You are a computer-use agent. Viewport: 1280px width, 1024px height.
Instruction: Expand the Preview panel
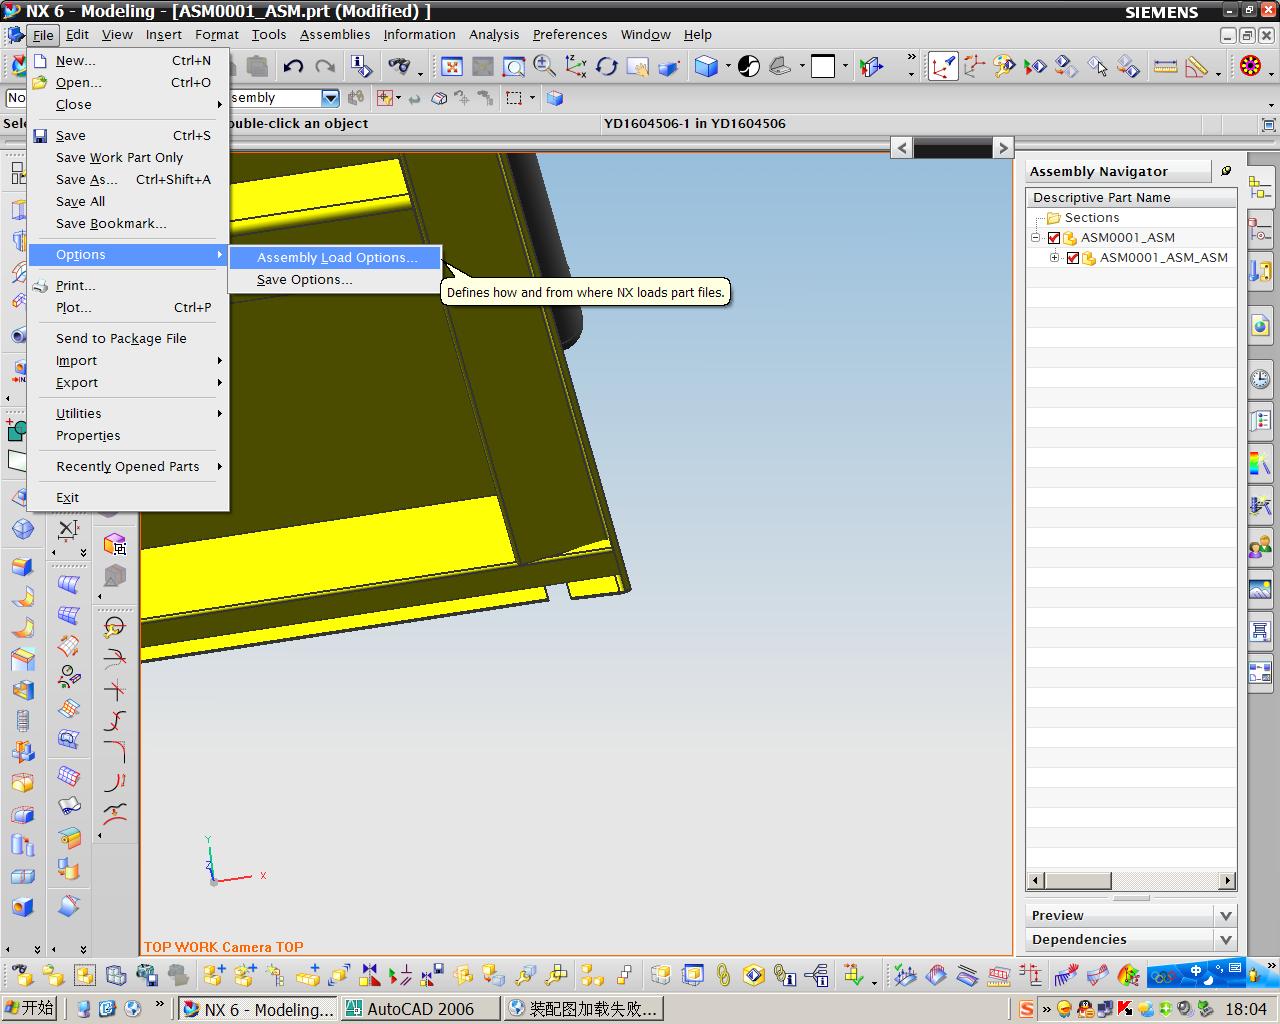[1226, 915]
